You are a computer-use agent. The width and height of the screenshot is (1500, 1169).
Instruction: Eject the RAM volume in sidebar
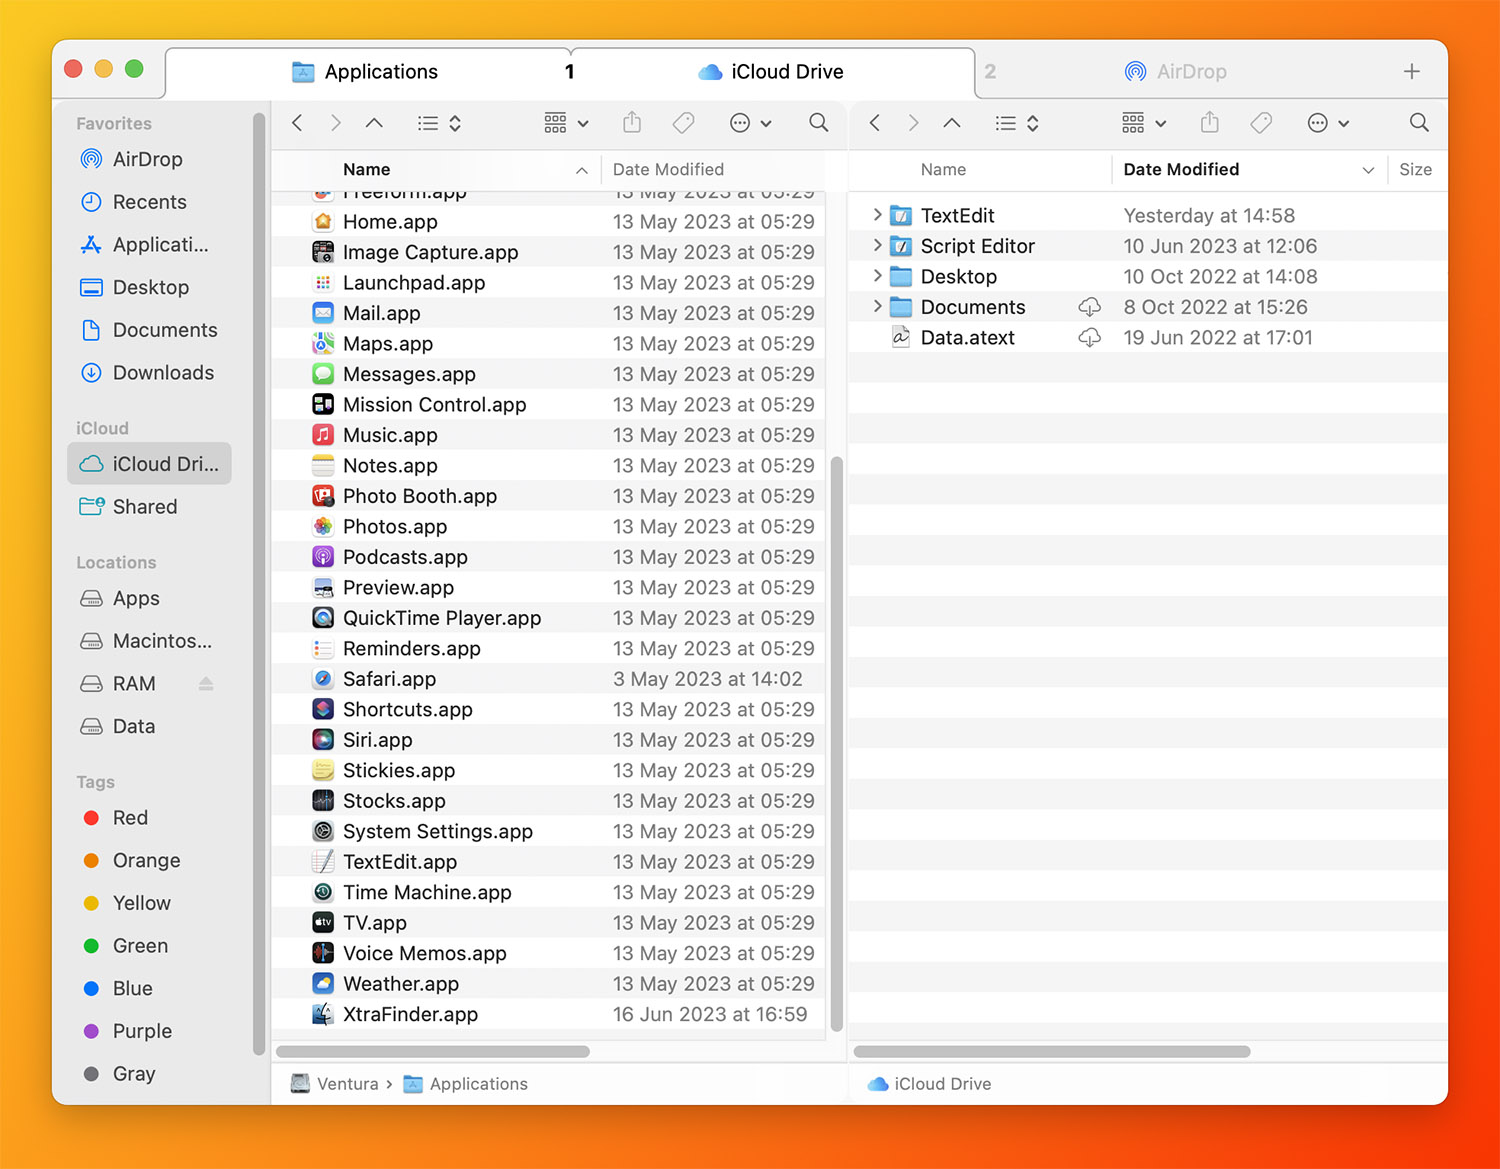pos(206,684)
